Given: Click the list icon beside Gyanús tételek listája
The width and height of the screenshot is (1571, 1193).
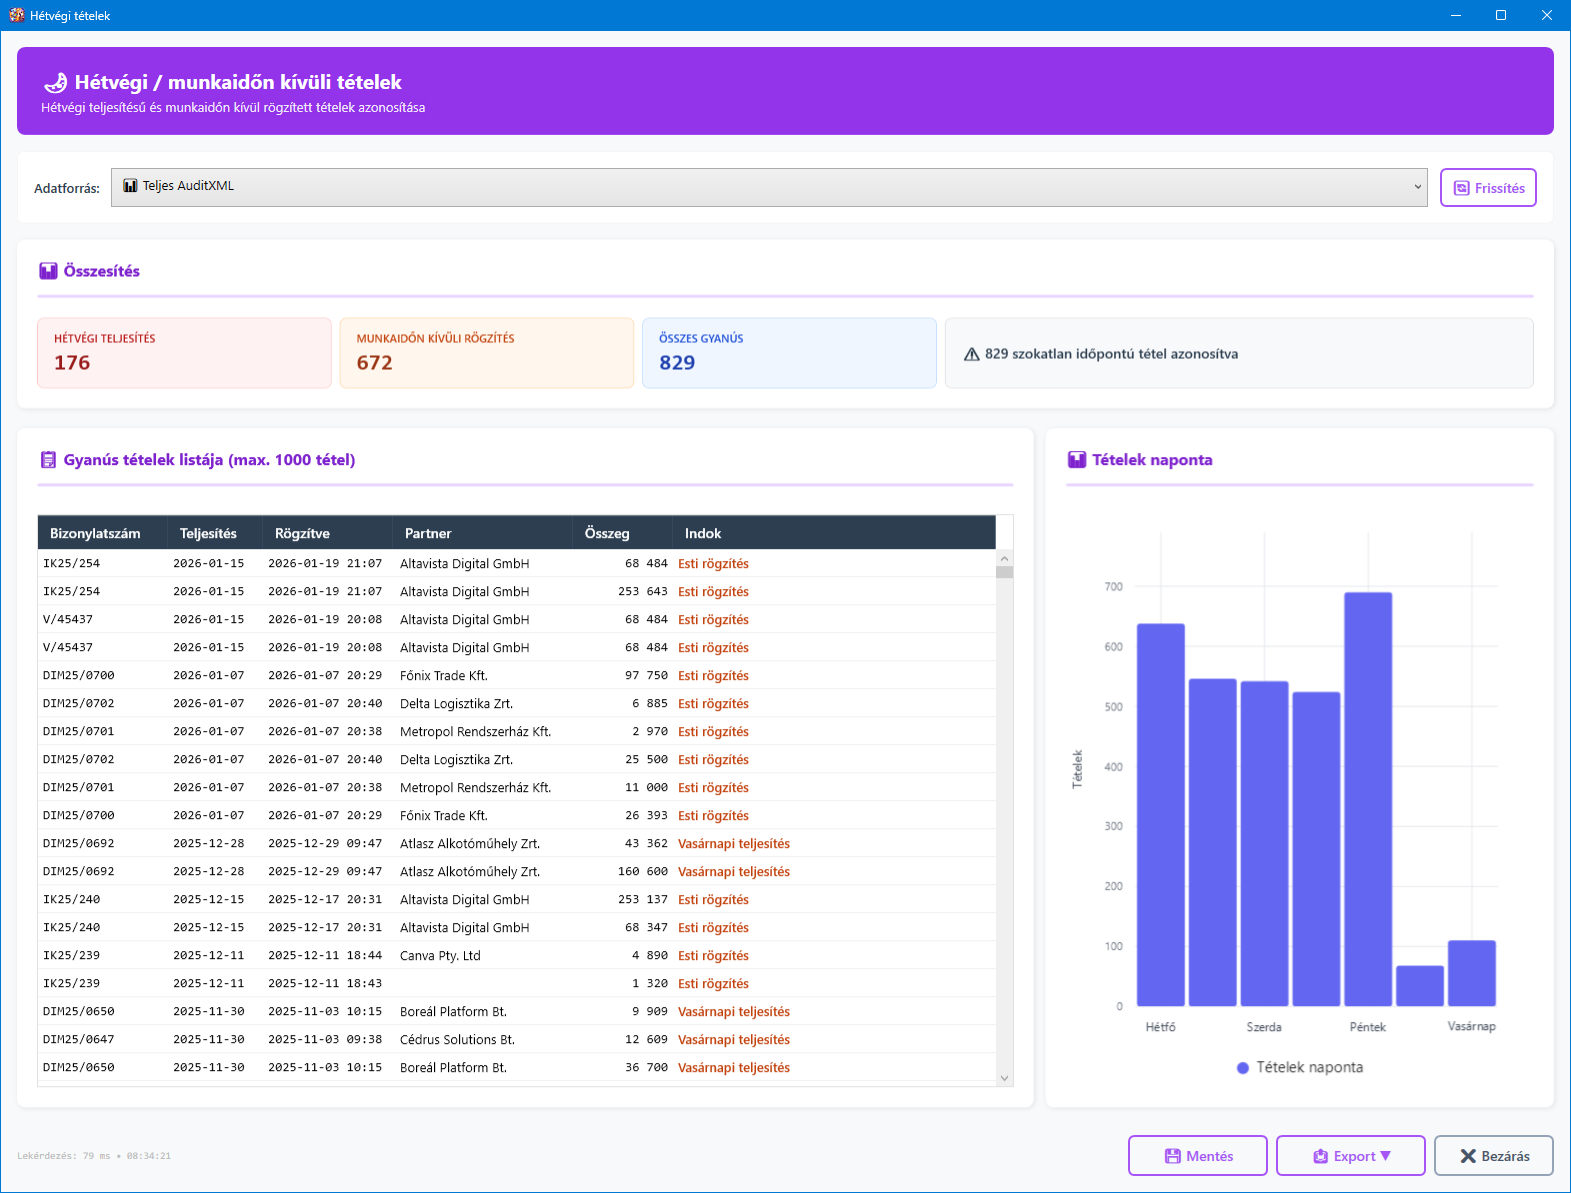Looking at the screenshot, I should 48,460.
